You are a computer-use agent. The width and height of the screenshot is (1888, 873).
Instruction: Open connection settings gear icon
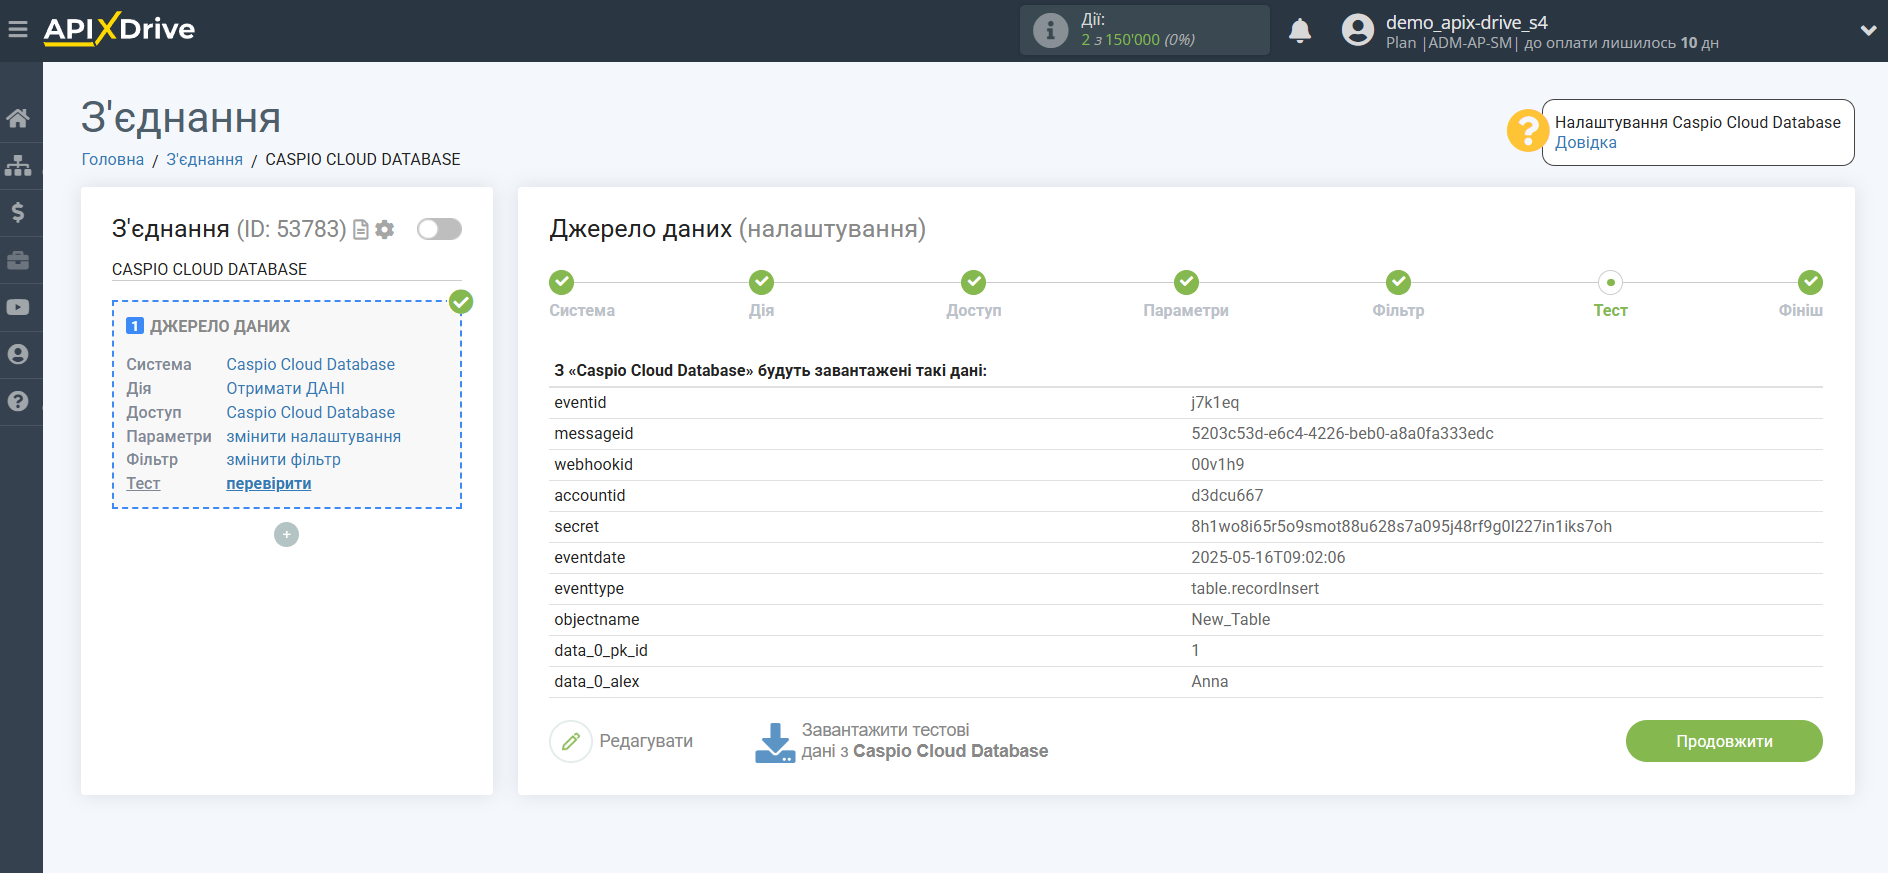(x=385, y=230)
